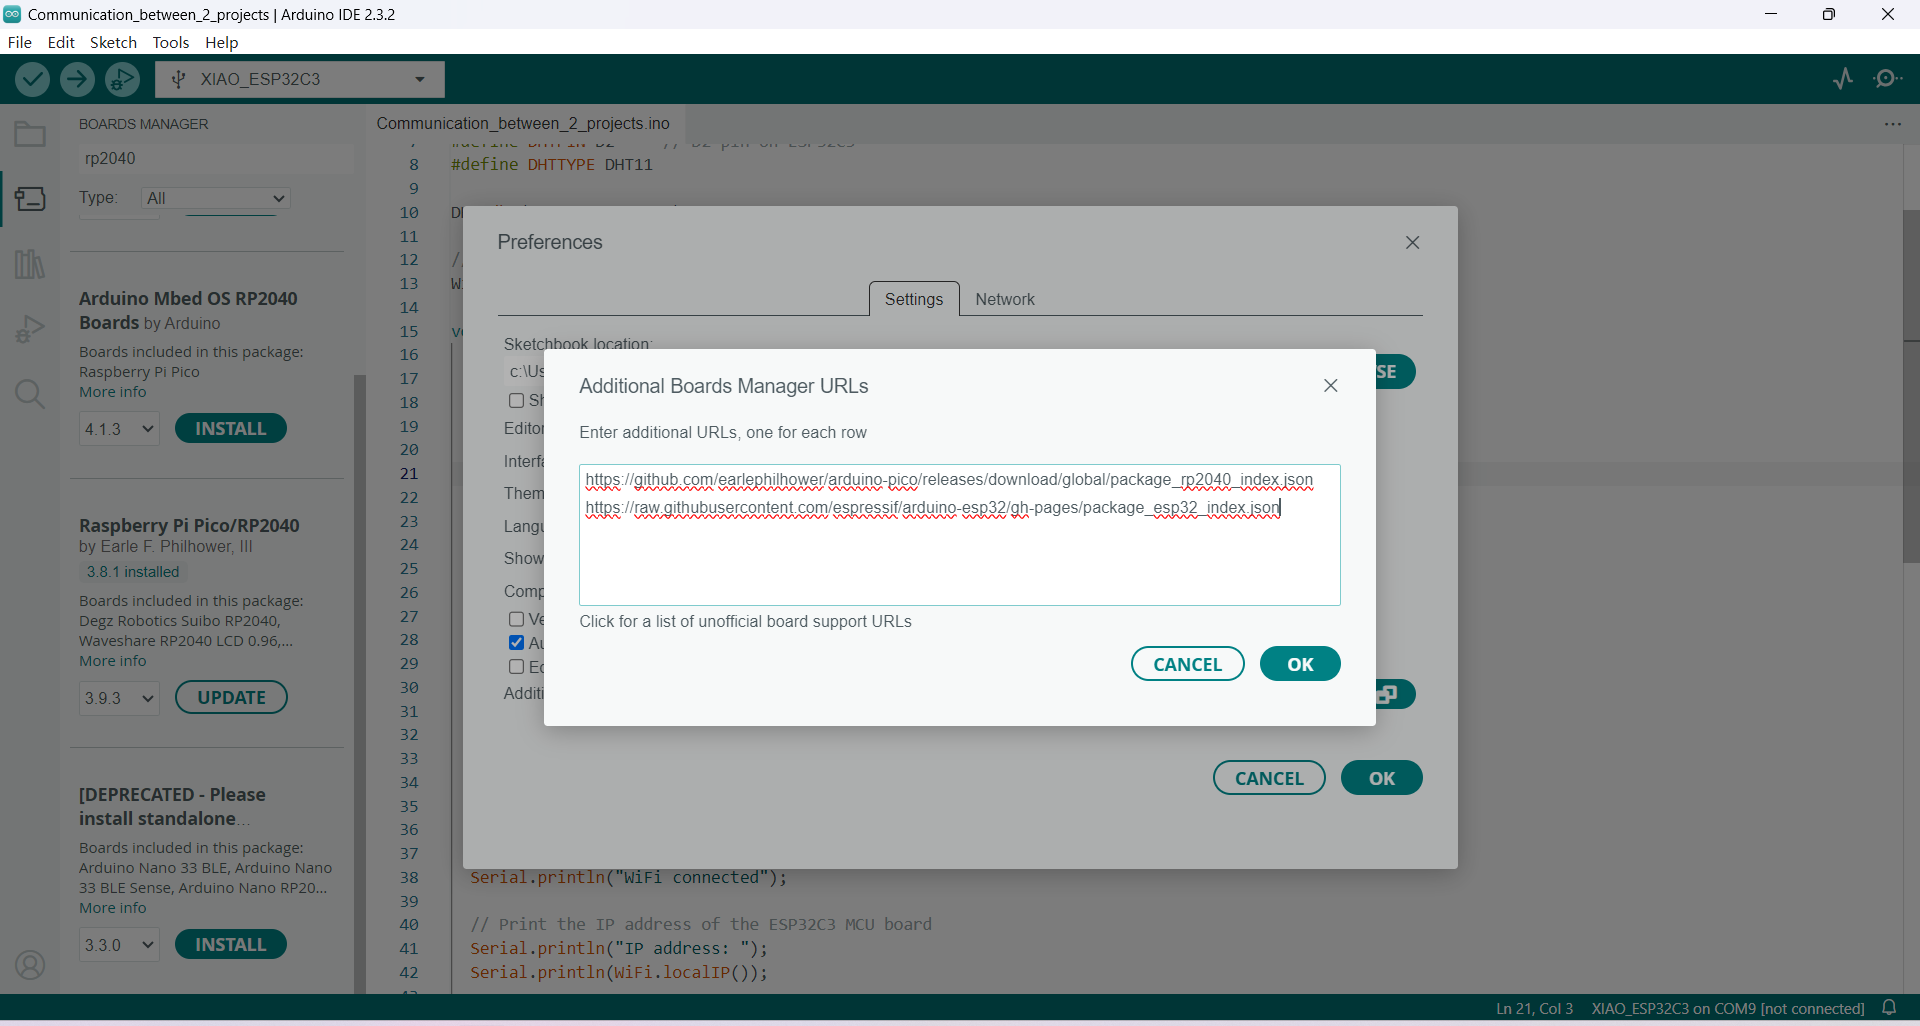
Task: Click the notifications bell in status bar
Action: (1889, 1008)
